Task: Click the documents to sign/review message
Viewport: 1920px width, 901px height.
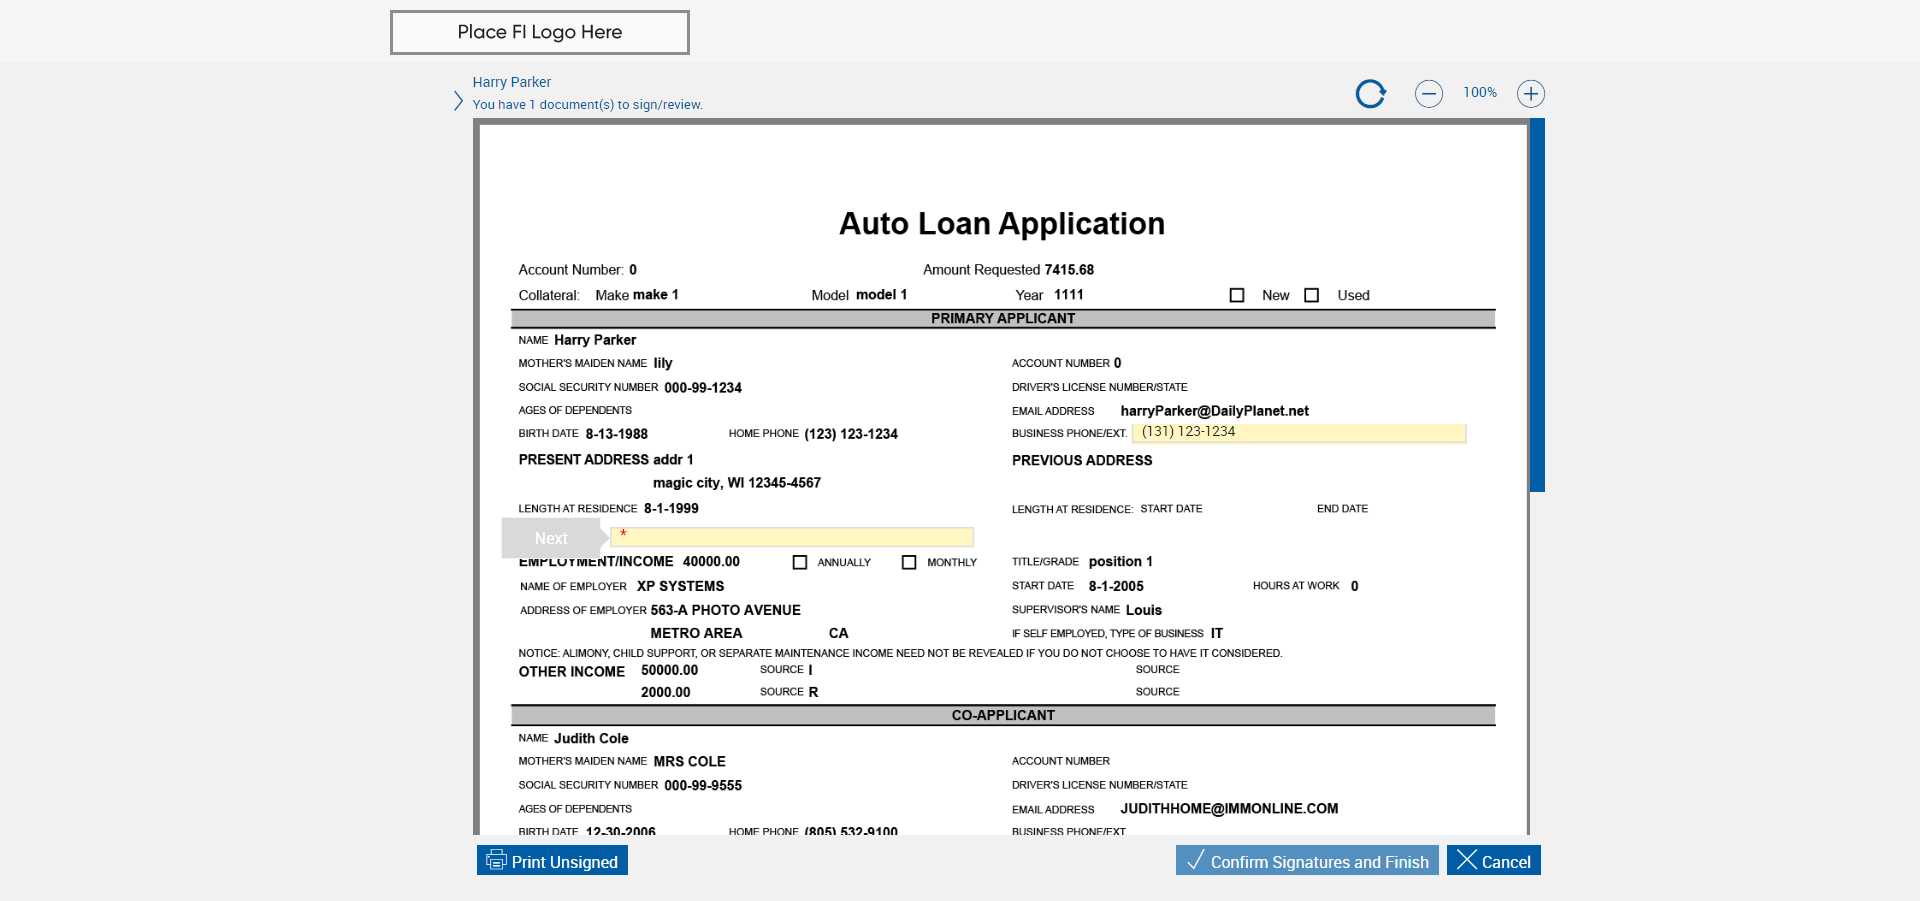Action: (588, 105)
